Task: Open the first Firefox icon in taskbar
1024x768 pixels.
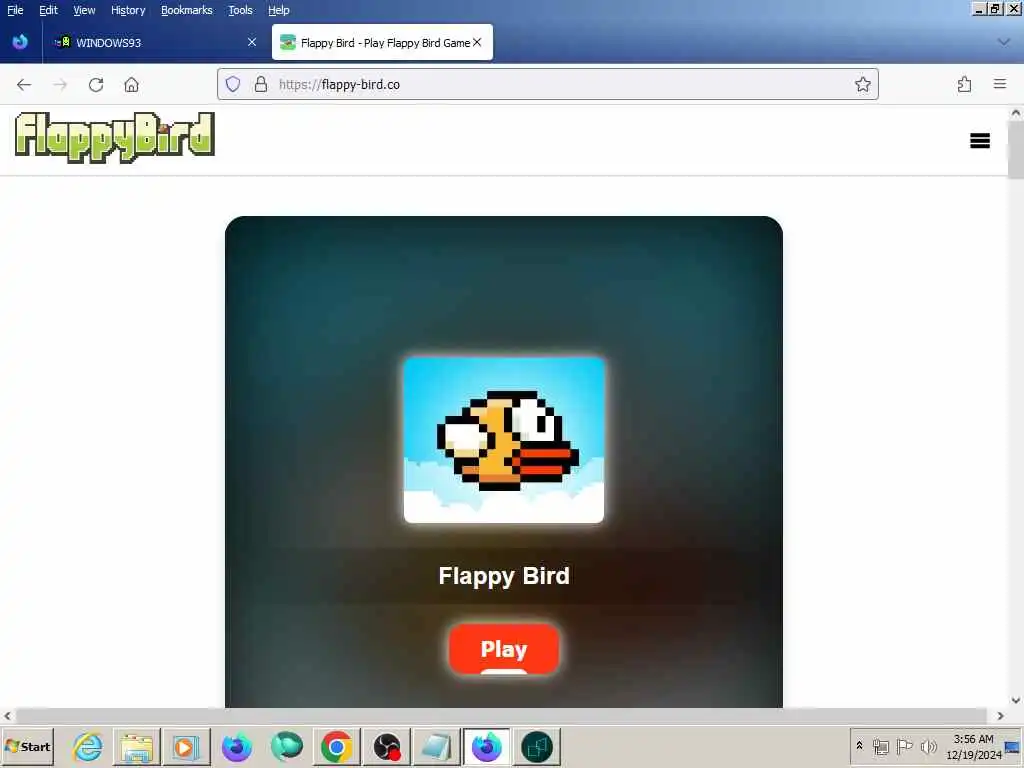Action: click(x=236, y=746)
